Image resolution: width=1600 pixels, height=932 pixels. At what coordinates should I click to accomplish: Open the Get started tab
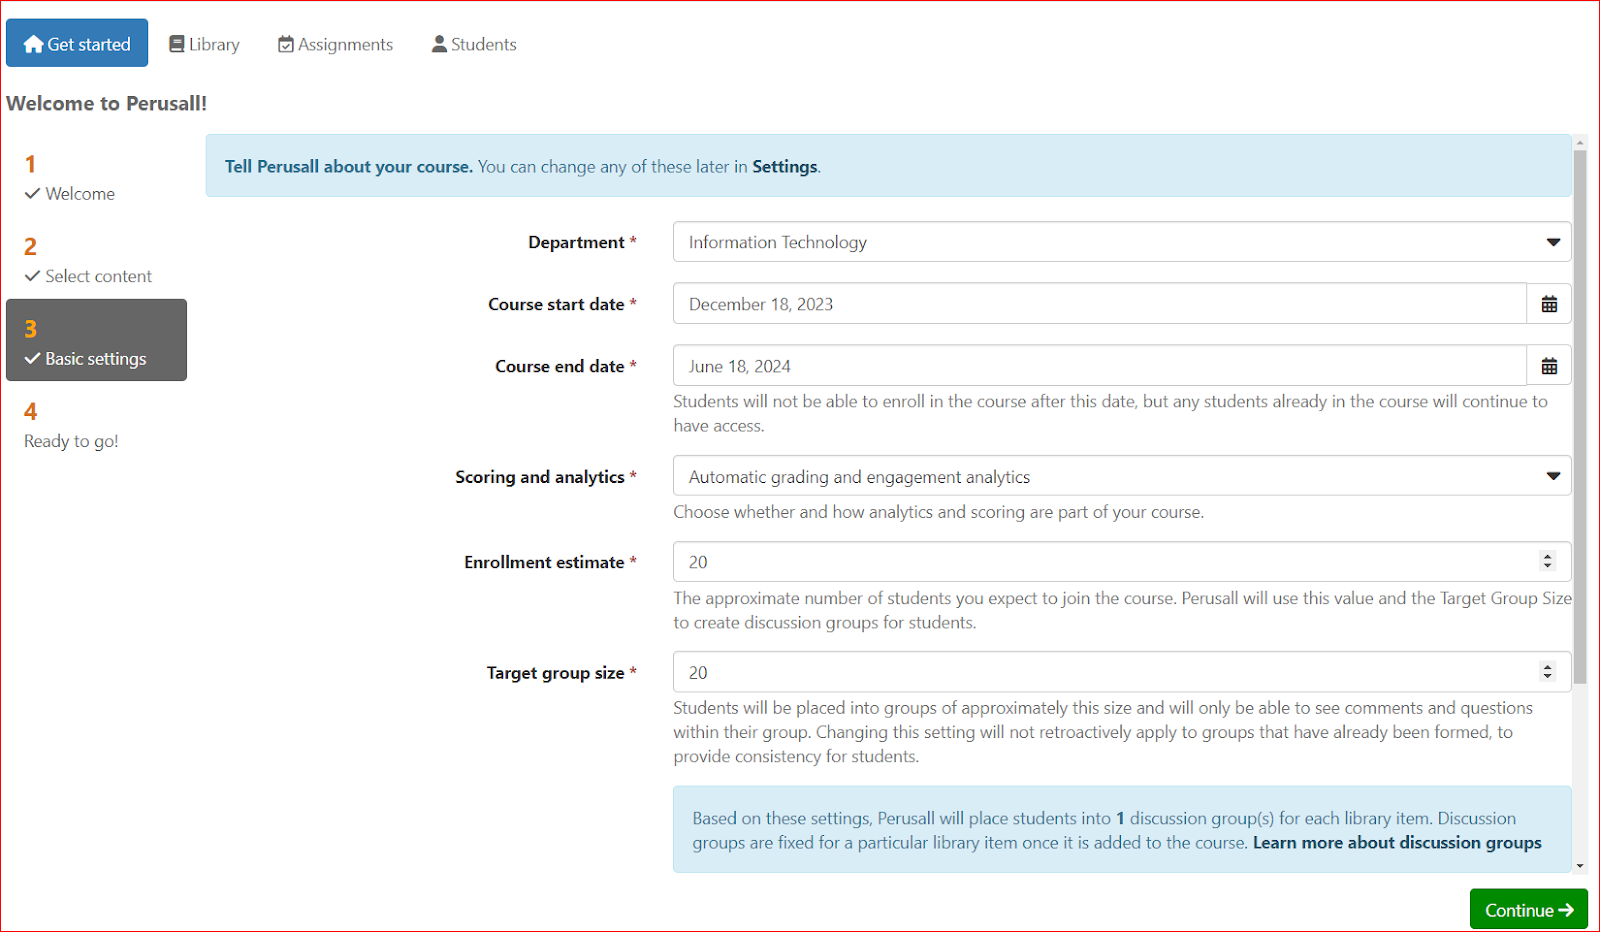click(77, 43)
